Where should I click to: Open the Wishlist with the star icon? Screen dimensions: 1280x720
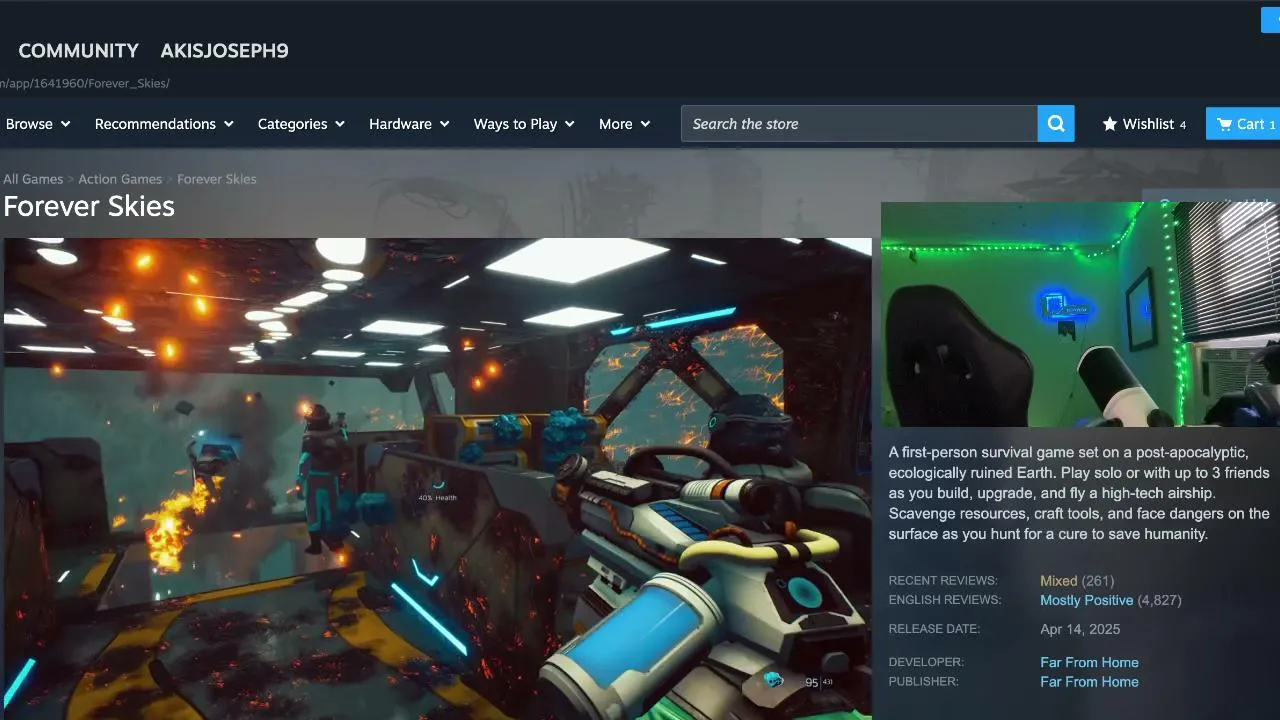[x=1144, y=124]
